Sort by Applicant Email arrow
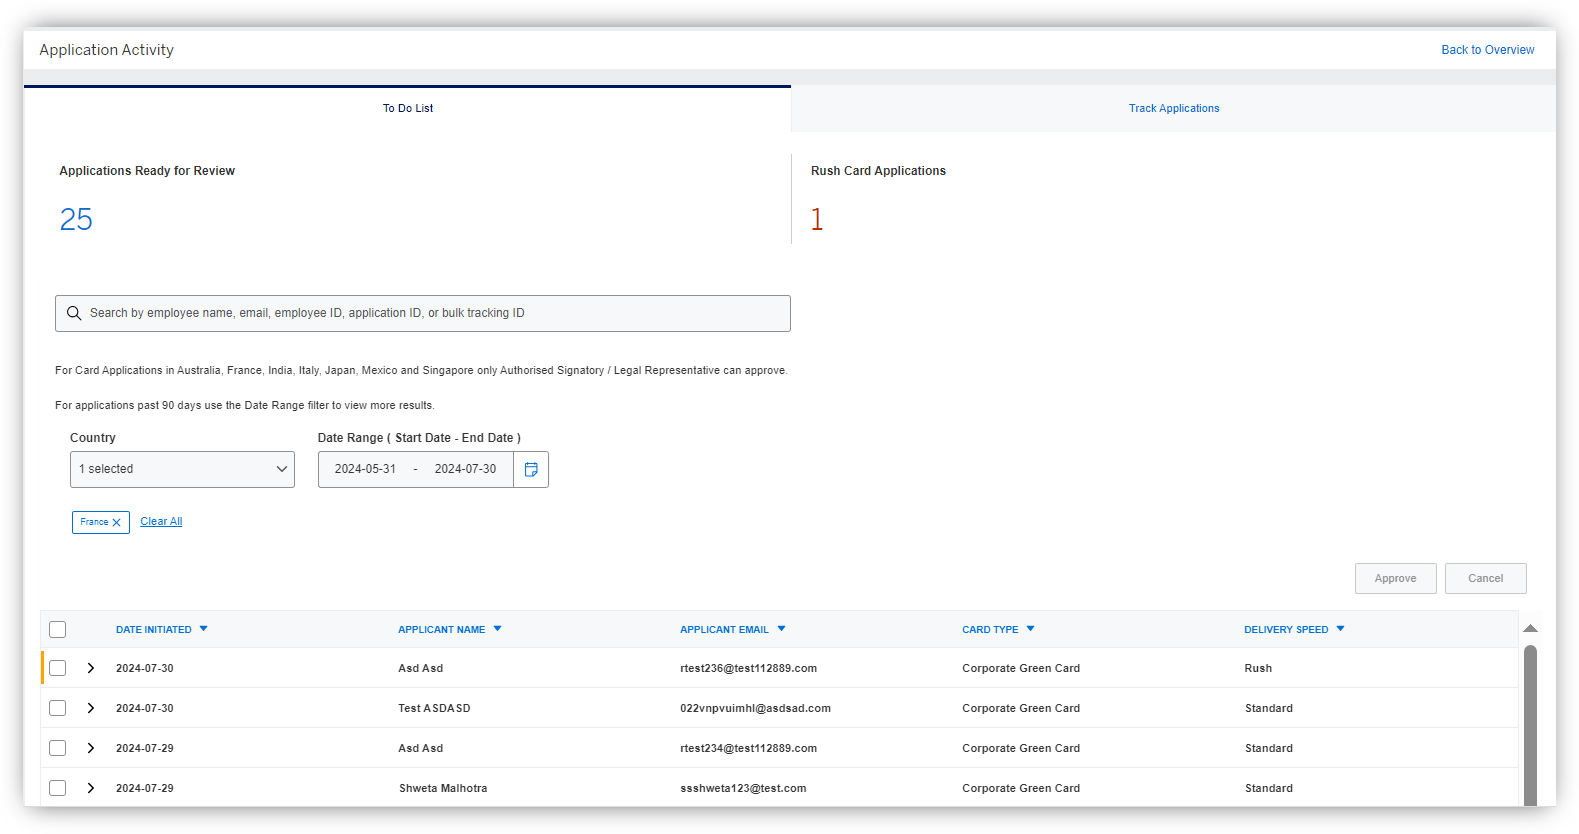 (781, 629)
